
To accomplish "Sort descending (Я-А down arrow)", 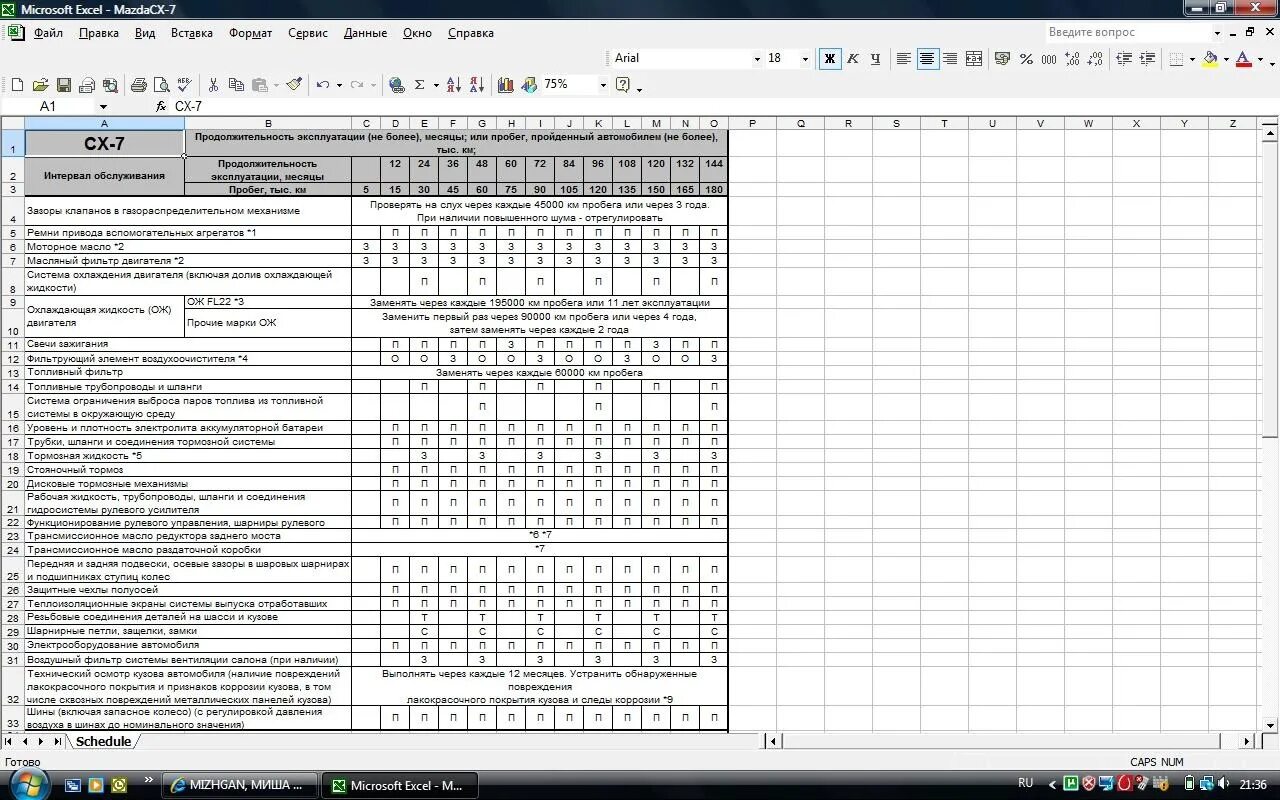I will [x=477, y=85].
